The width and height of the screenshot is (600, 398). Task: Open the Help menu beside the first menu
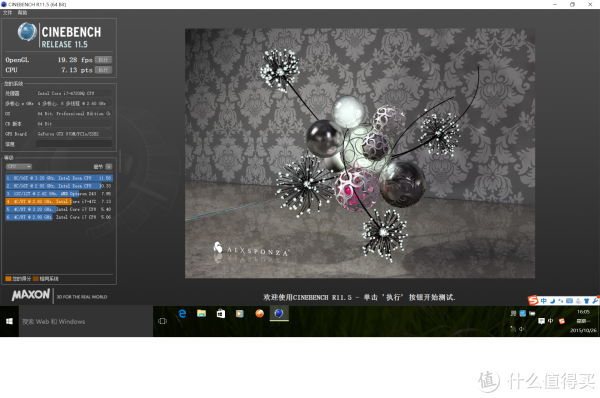[x=22, y=13]
